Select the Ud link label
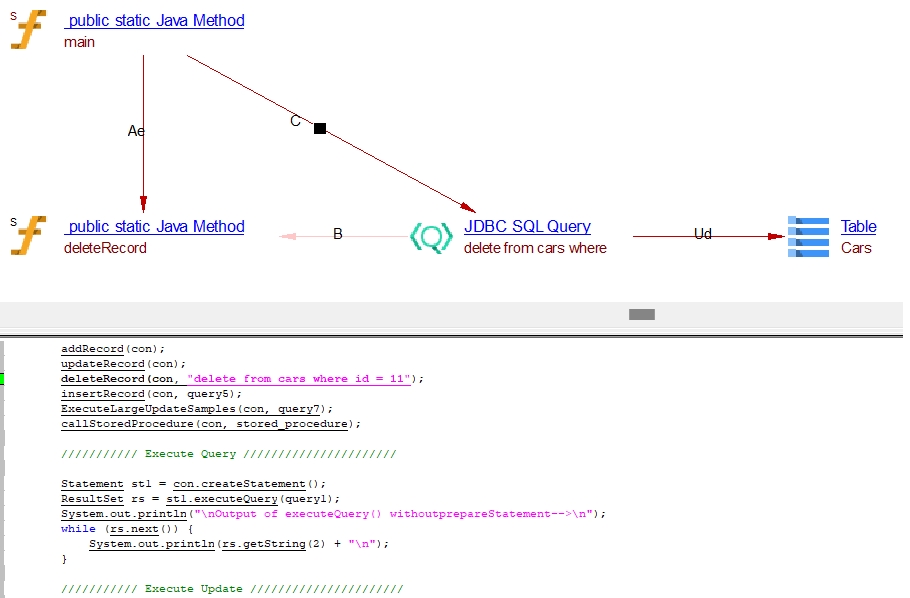This screenshot has width=910, height=598. (703, 234)
